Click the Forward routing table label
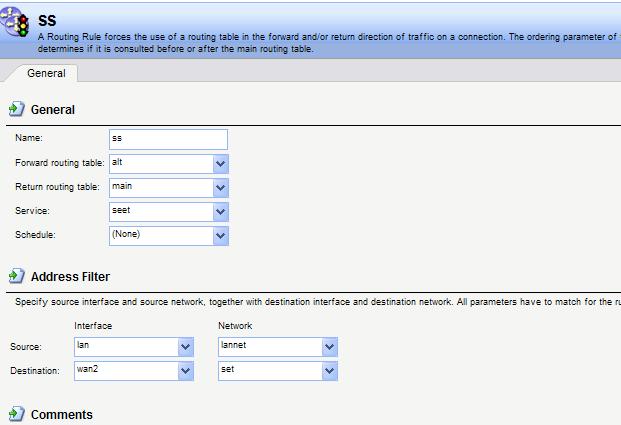Image resolution: width=621 pixels, height=425 pixels. tap(58, 163)
